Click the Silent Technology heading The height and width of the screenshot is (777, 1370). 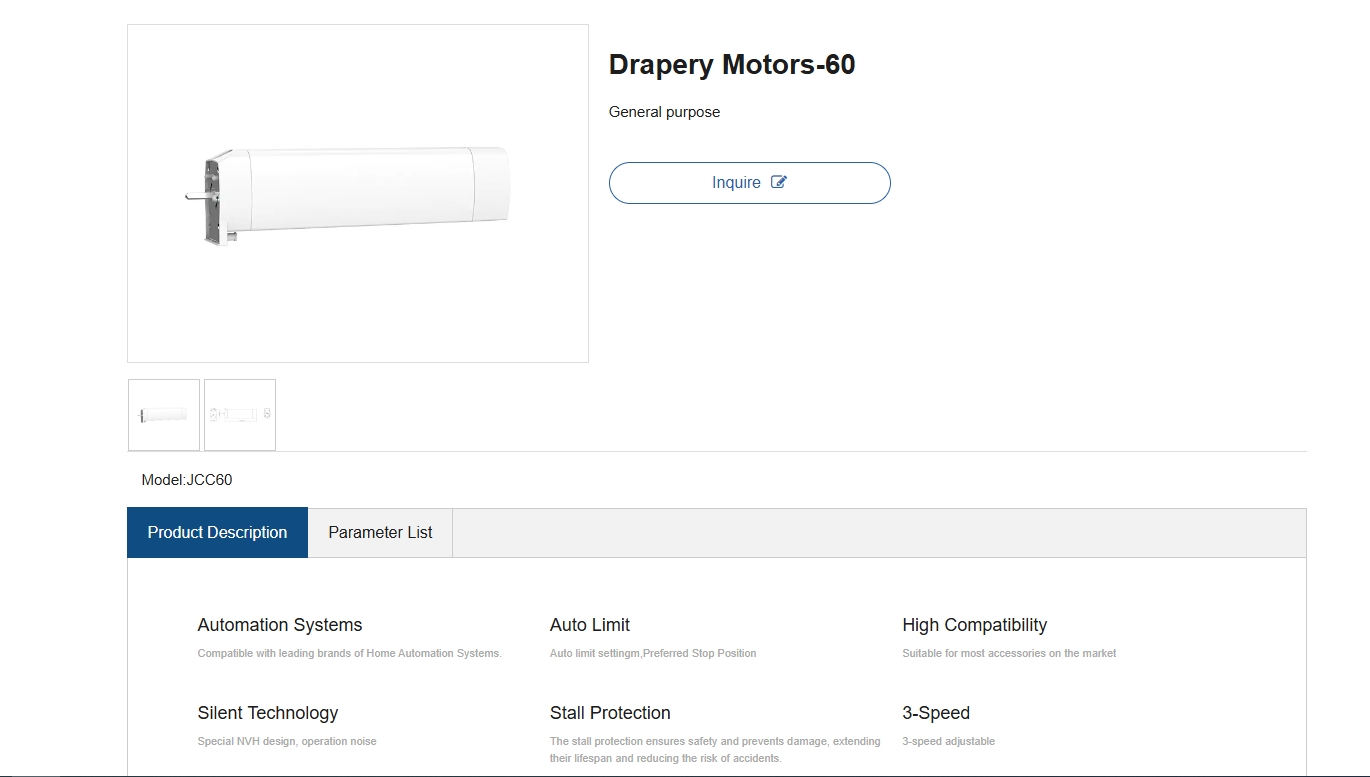pyautogui.click(x=268, y=713)
